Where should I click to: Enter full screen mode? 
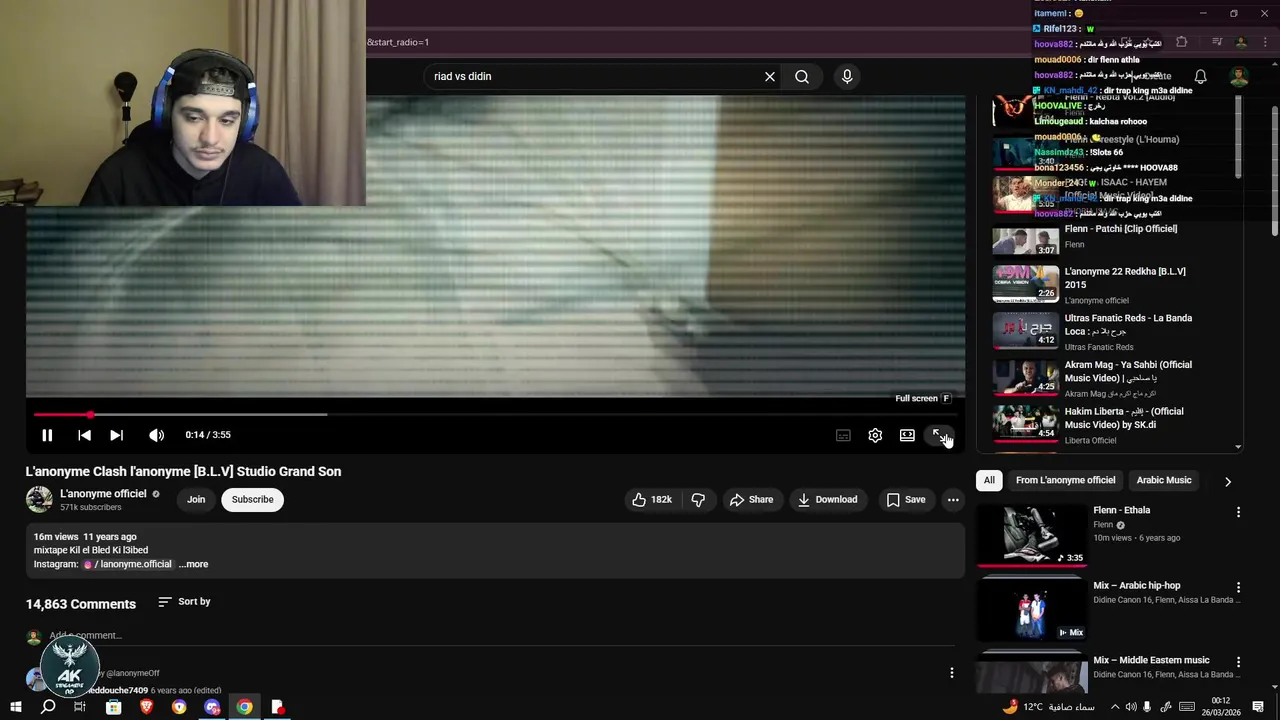pyautogui.click(x=939, y=435)
